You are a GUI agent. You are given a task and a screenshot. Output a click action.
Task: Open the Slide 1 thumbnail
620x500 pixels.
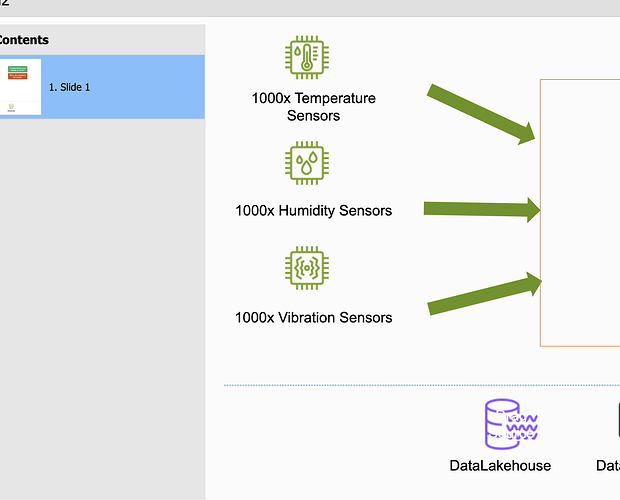pos(20,87)
